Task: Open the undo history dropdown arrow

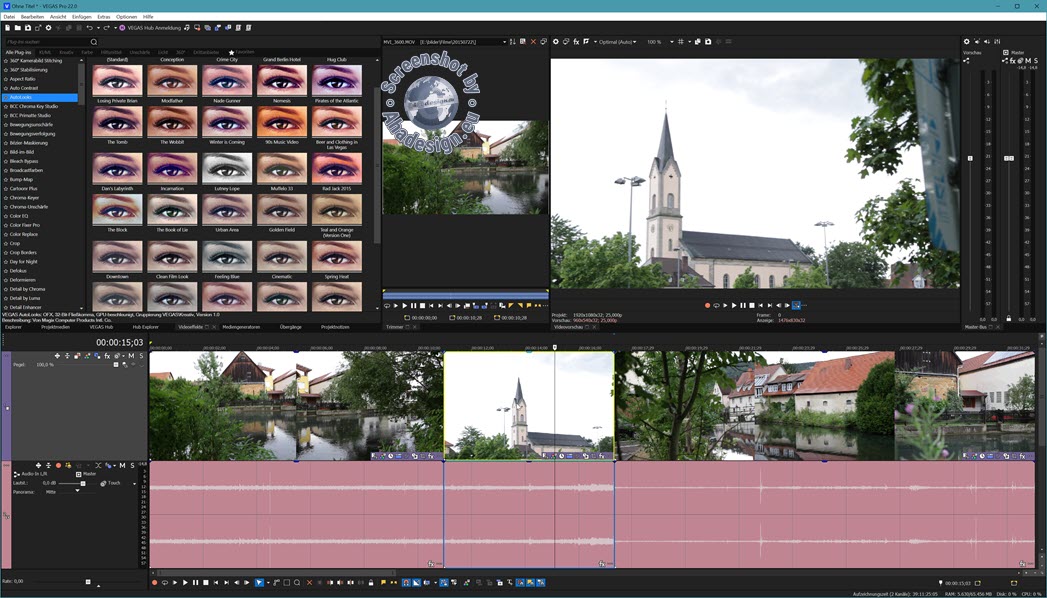Action: pyautogui.click(x=98, y=28)
